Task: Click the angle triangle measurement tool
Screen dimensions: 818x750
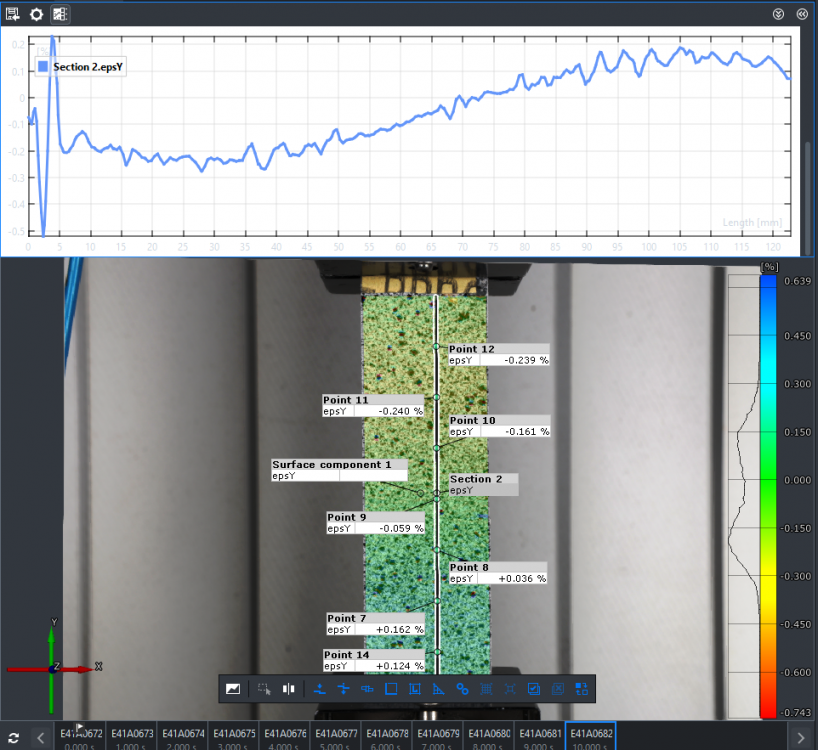Action: [438, 689]
